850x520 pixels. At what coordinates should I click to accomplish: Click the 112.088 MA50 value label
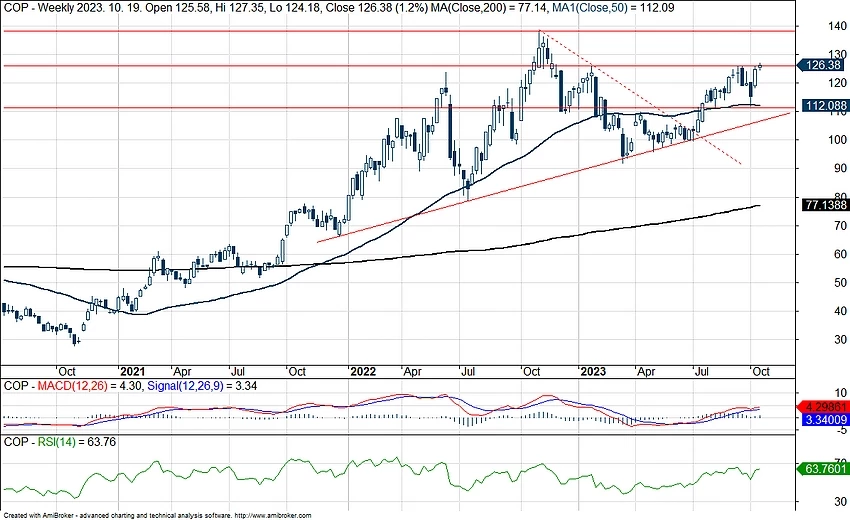point(825,105)
